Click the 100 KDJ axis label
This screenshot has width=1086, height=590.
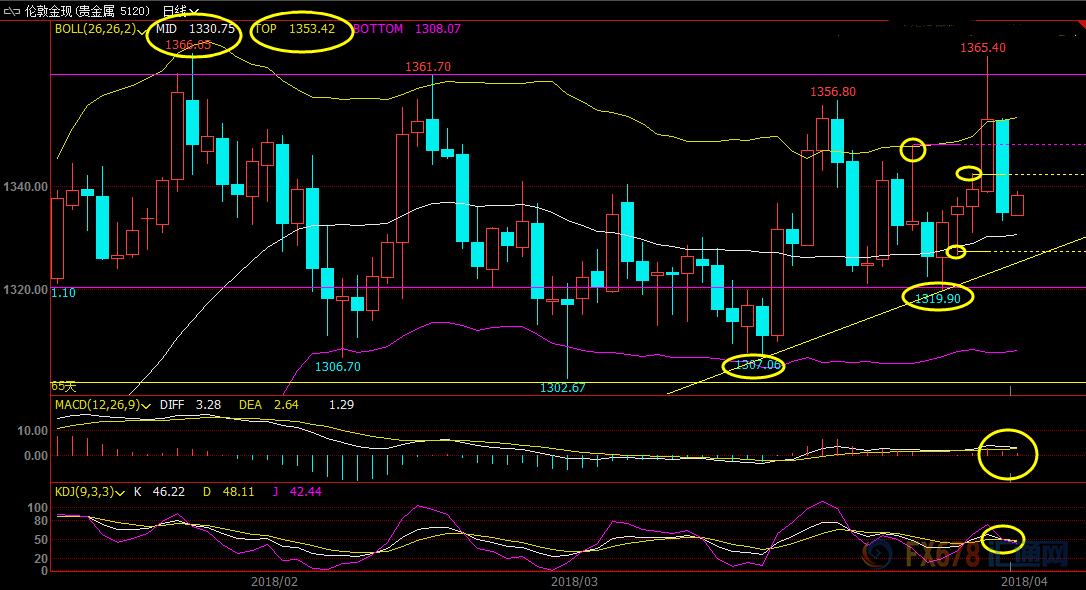pyautogui.click(x=37, y=508)
